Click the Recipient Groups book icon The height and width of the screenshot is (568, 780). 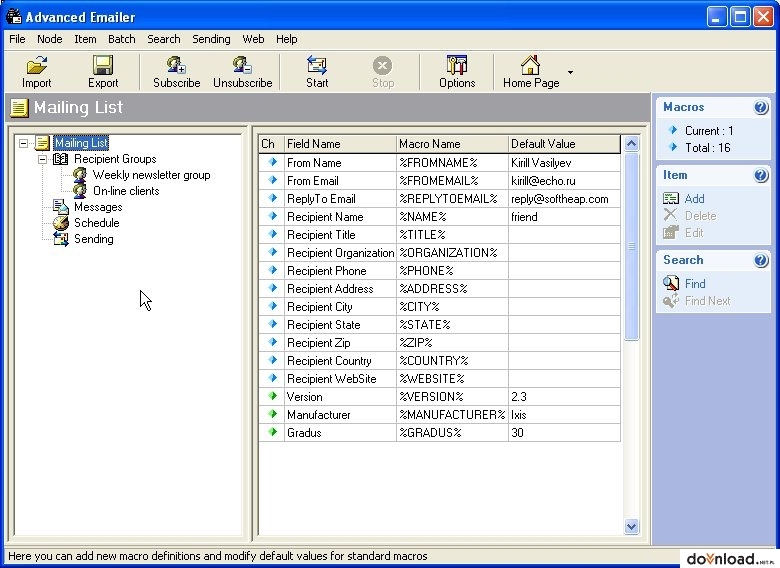click(x=61, y=159)
